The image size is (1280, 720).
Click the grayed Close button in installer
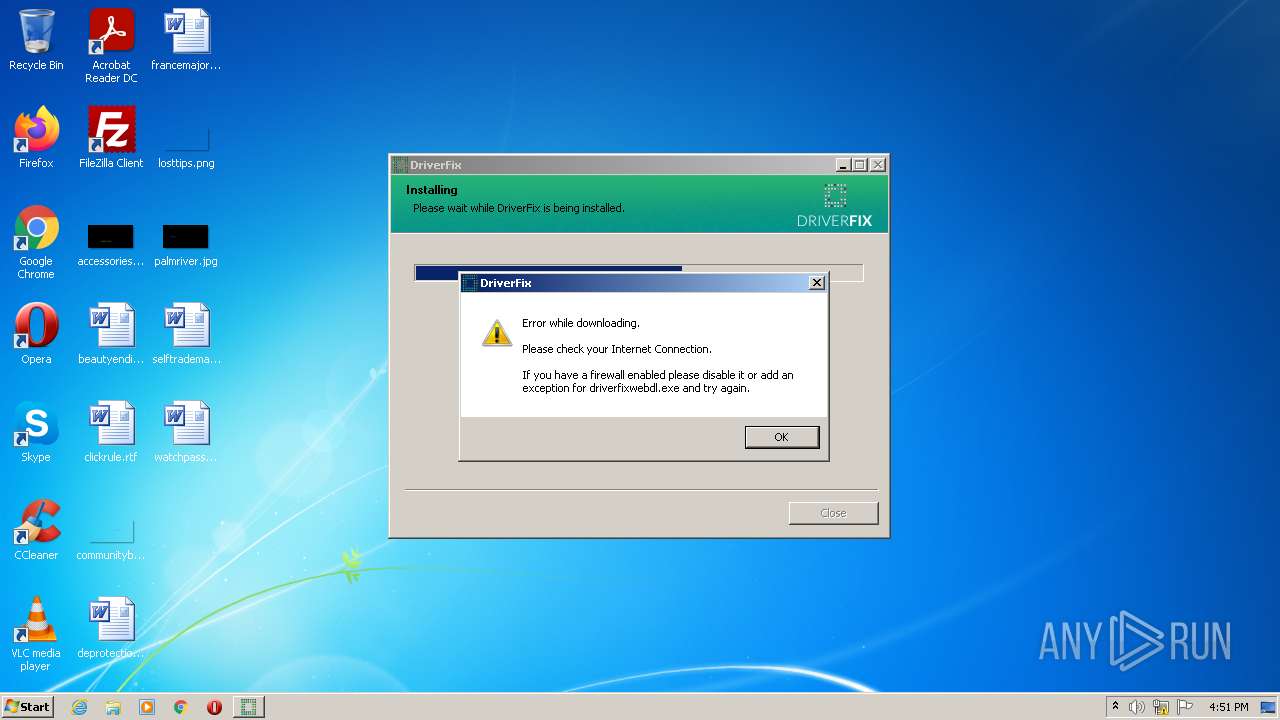(x=833, y=513)
